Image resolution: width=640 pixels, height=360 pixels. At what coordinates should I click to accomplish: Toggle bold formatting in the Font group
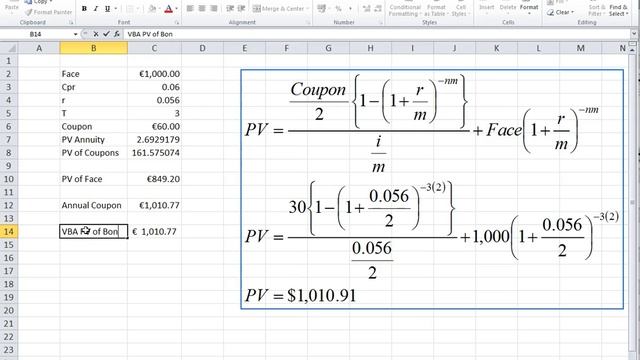(84, 8)
